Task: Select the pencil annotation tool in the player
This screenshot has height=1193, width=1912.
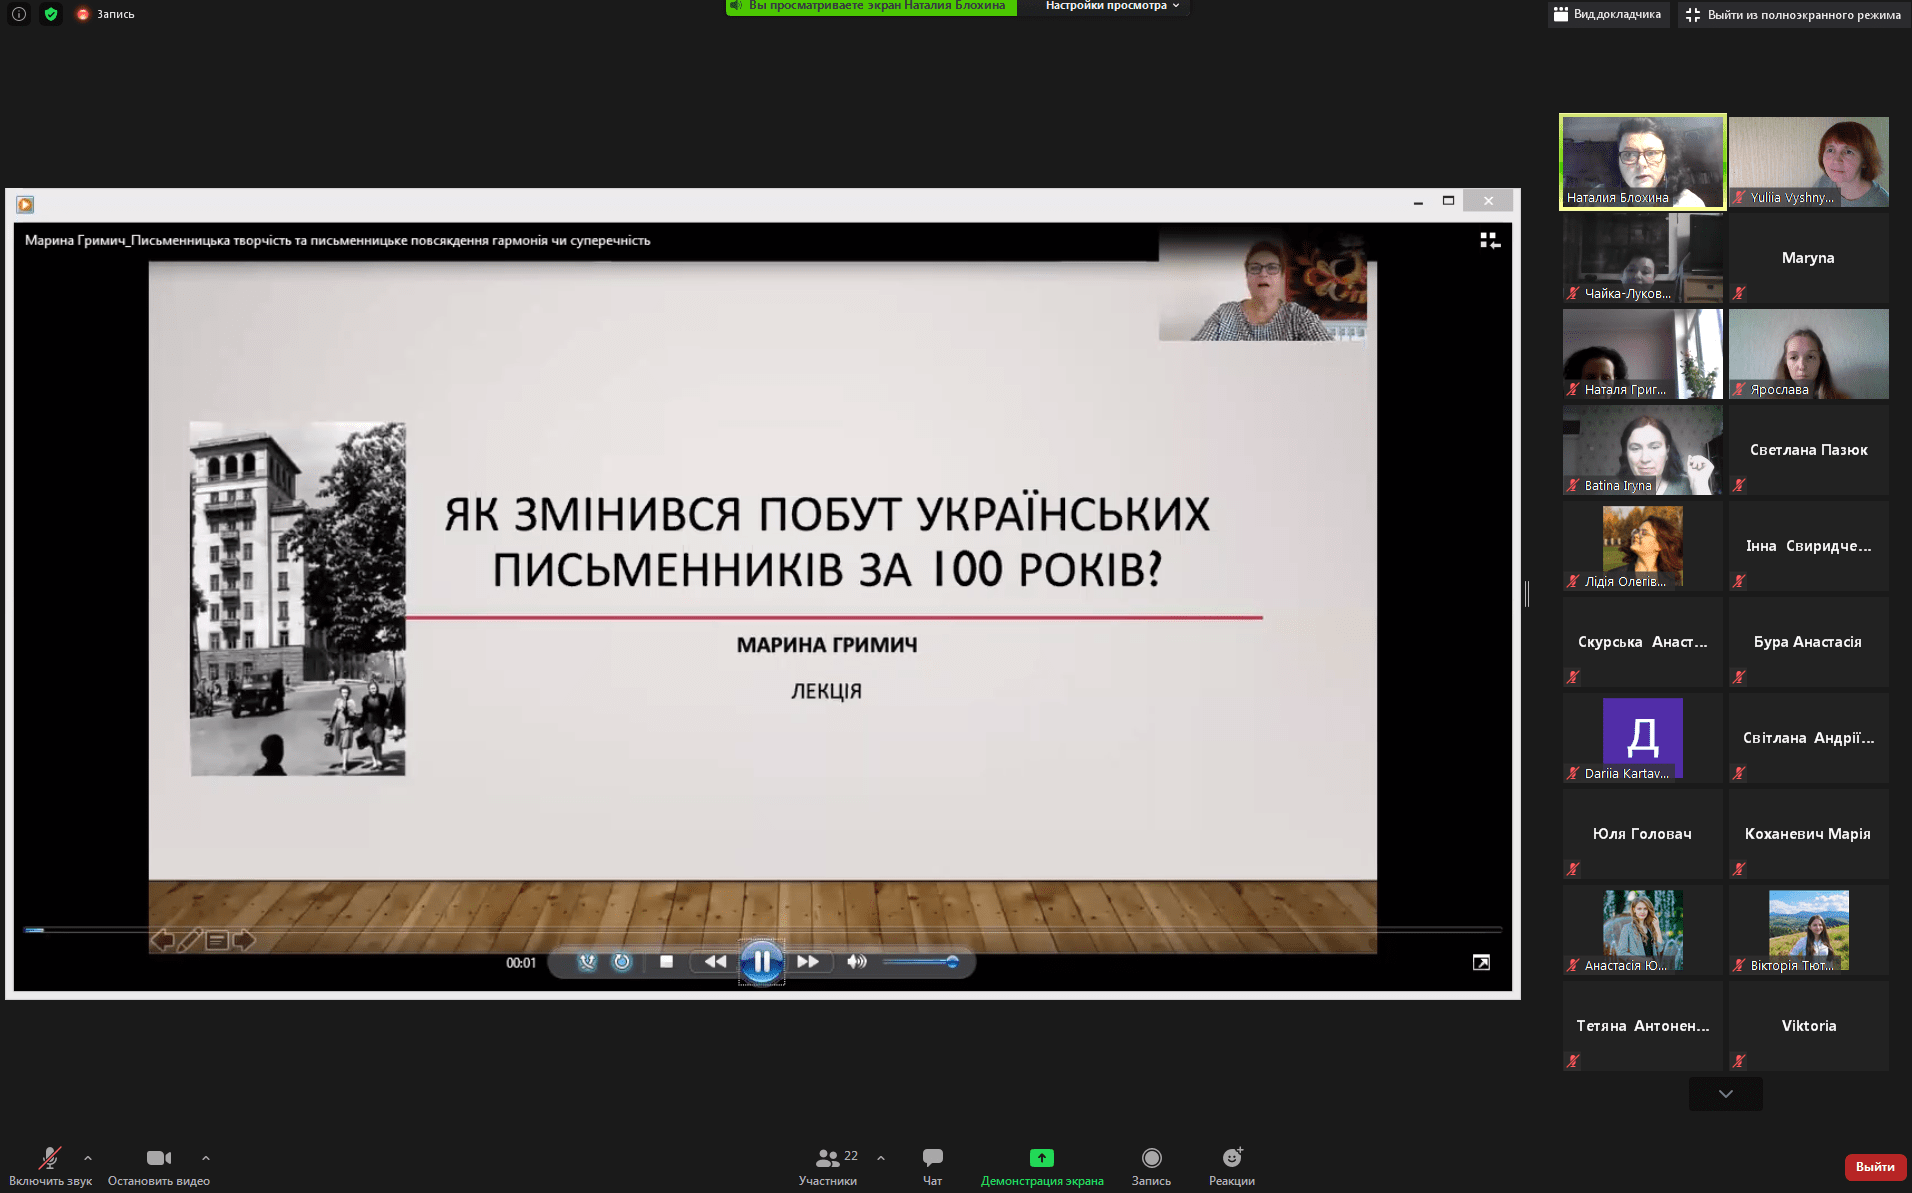Action: point(190,940)
